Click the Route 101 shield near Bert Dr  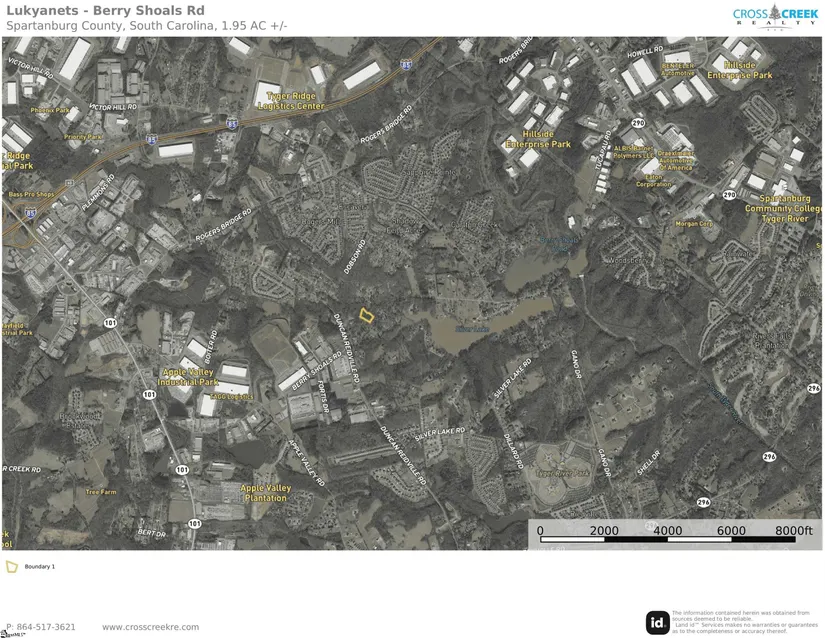click(194, 523)
